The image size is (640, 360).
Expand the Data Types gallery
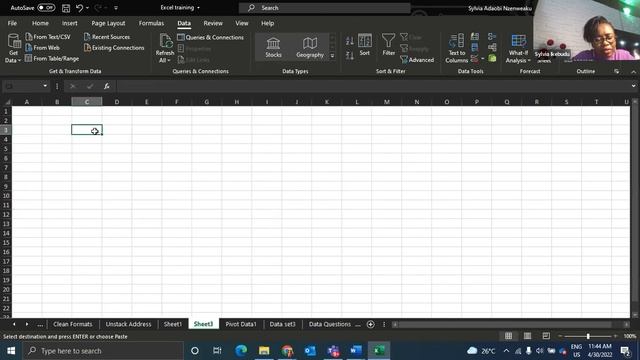coord(332,56)
